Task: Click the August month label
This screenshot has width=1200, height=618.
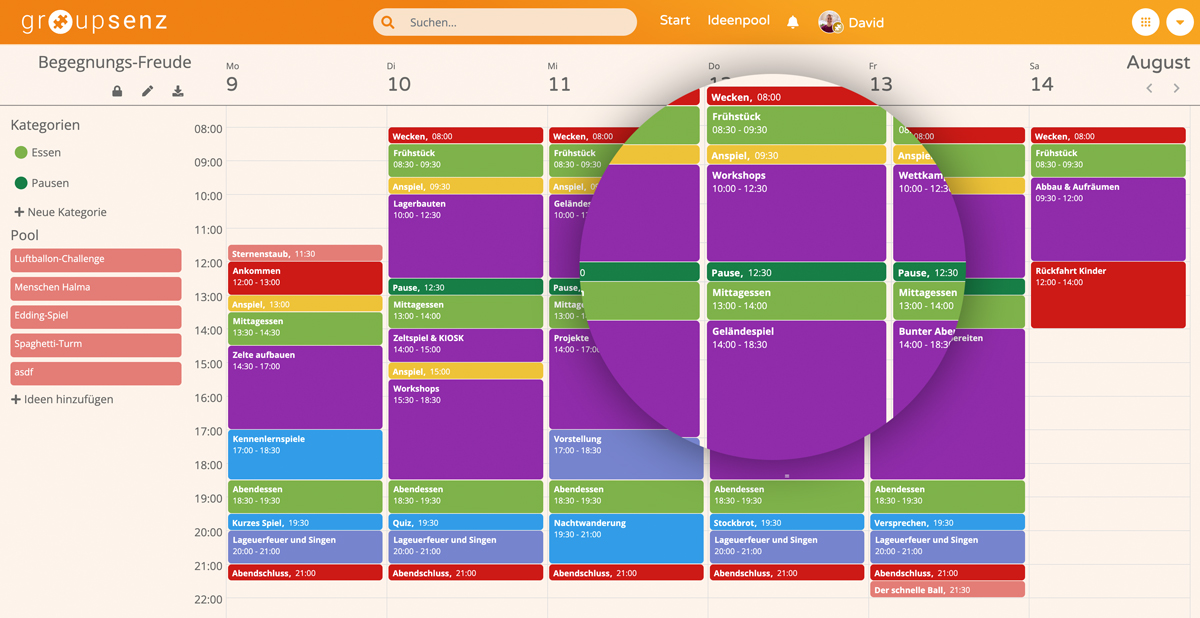Action: coord(1158,62)
